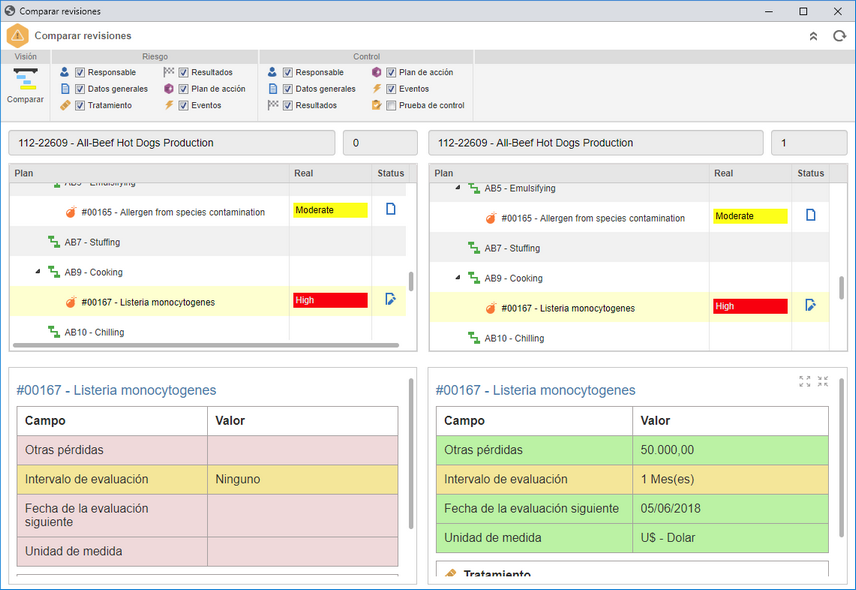
Task: Enable Prueba de control checkbox
Action: [x=391, y=105]
